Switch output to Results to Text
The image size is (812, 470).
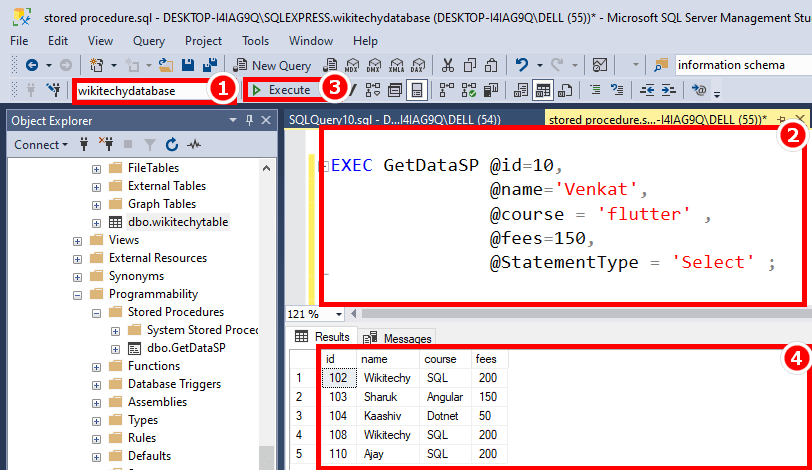click(520, 90)
